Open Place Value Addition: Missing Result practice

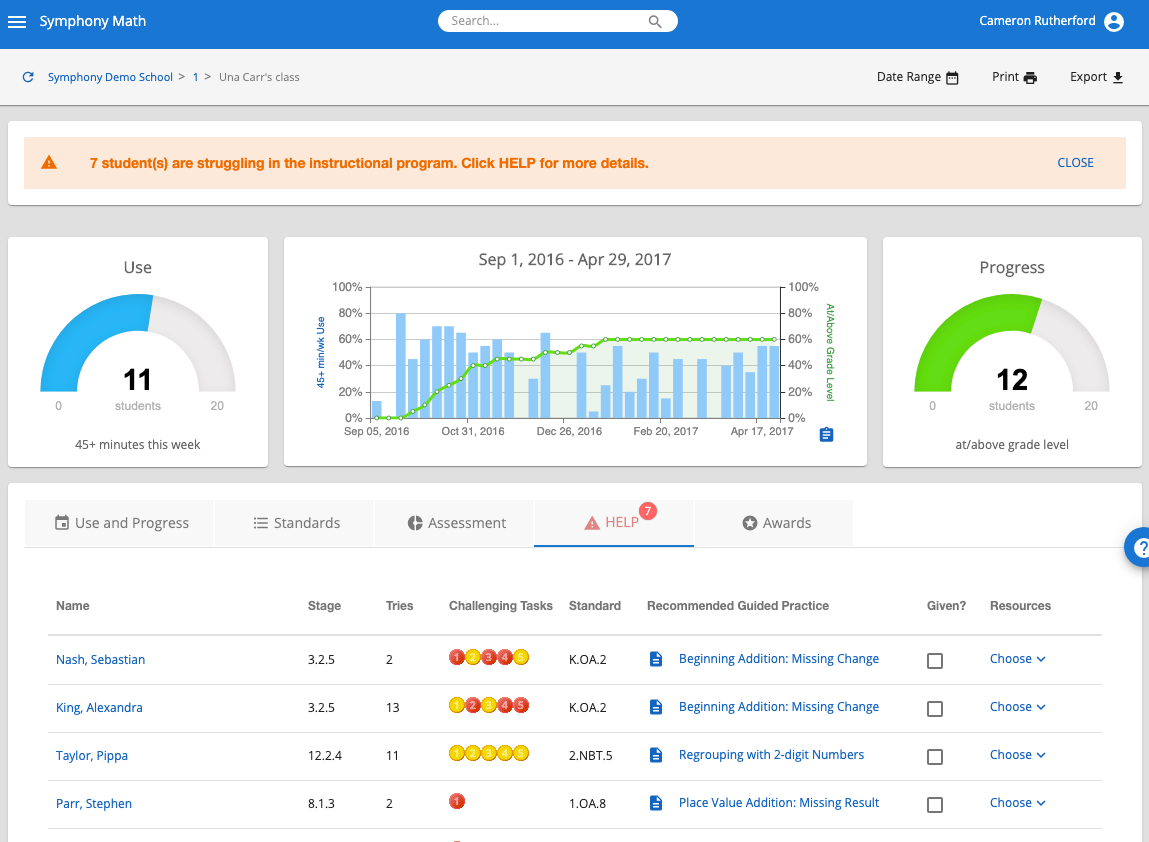tap(778, 802)
